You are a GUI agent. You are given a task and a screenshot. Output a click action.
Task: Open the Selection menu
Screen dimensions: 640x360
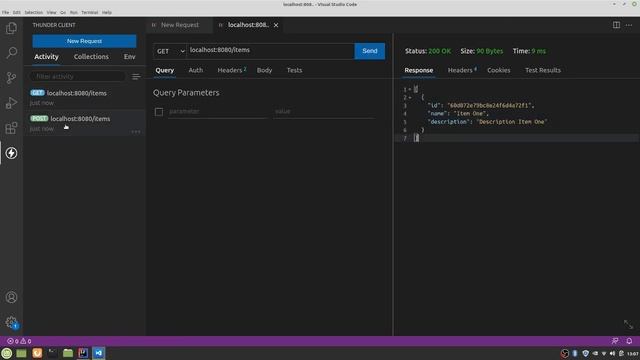click(33, 13)
